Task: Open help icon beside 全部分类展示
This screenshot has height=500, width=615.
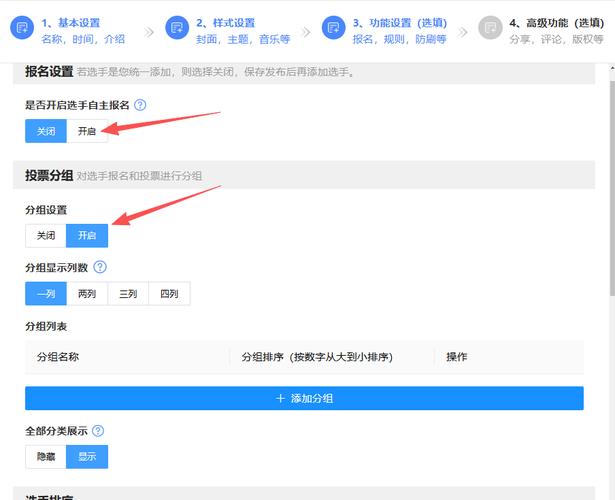Action: (98, 431)
